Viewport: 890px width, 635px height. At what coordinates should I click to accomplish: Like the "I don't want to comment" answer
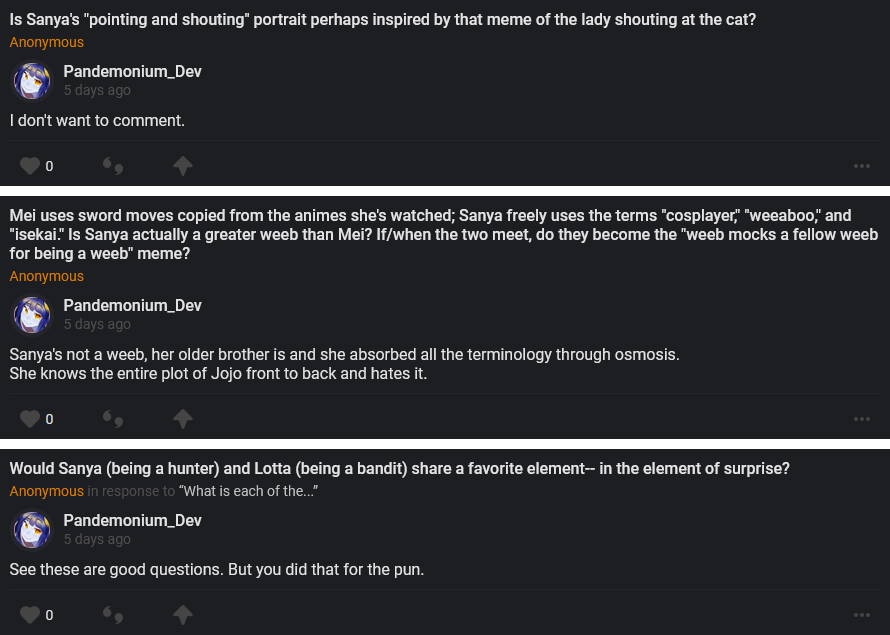[x=31, y=166]
